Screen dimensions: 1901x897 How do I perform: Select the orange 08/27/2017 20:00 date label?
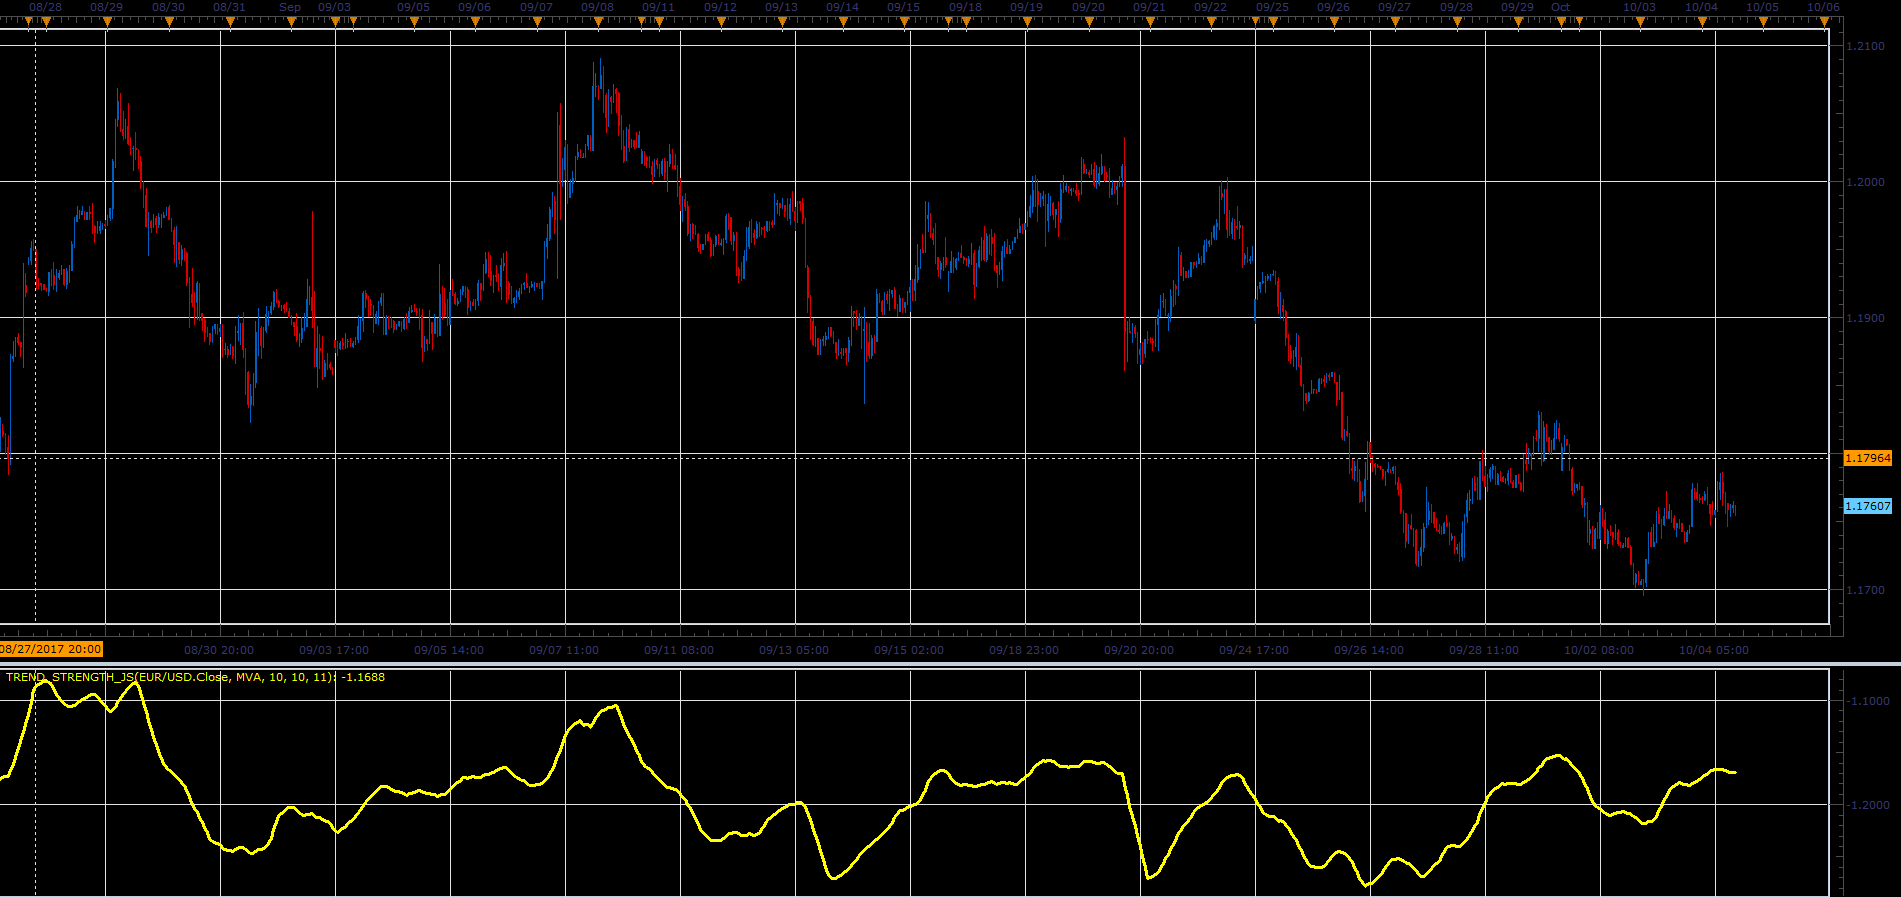51,649
